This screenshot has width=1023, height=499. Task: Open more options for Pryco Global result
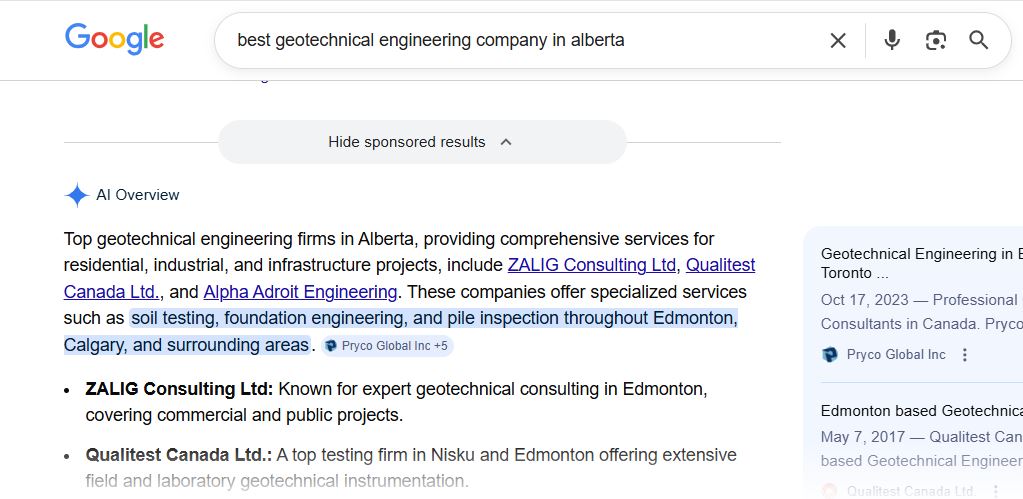(965, 355)
